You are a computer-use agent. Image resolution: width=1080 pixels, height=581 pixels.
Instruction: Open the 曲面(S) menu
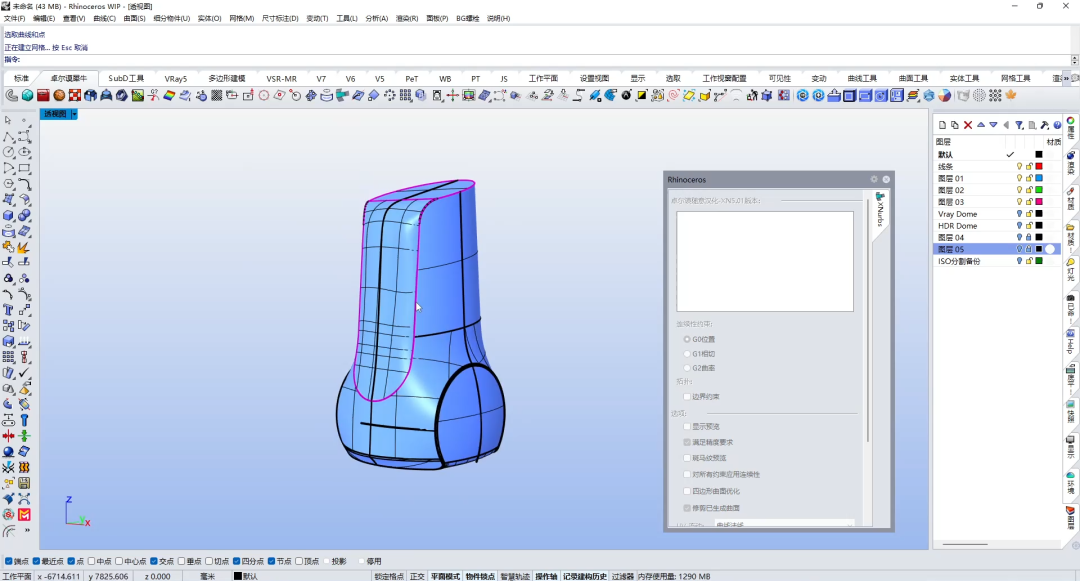134,19
